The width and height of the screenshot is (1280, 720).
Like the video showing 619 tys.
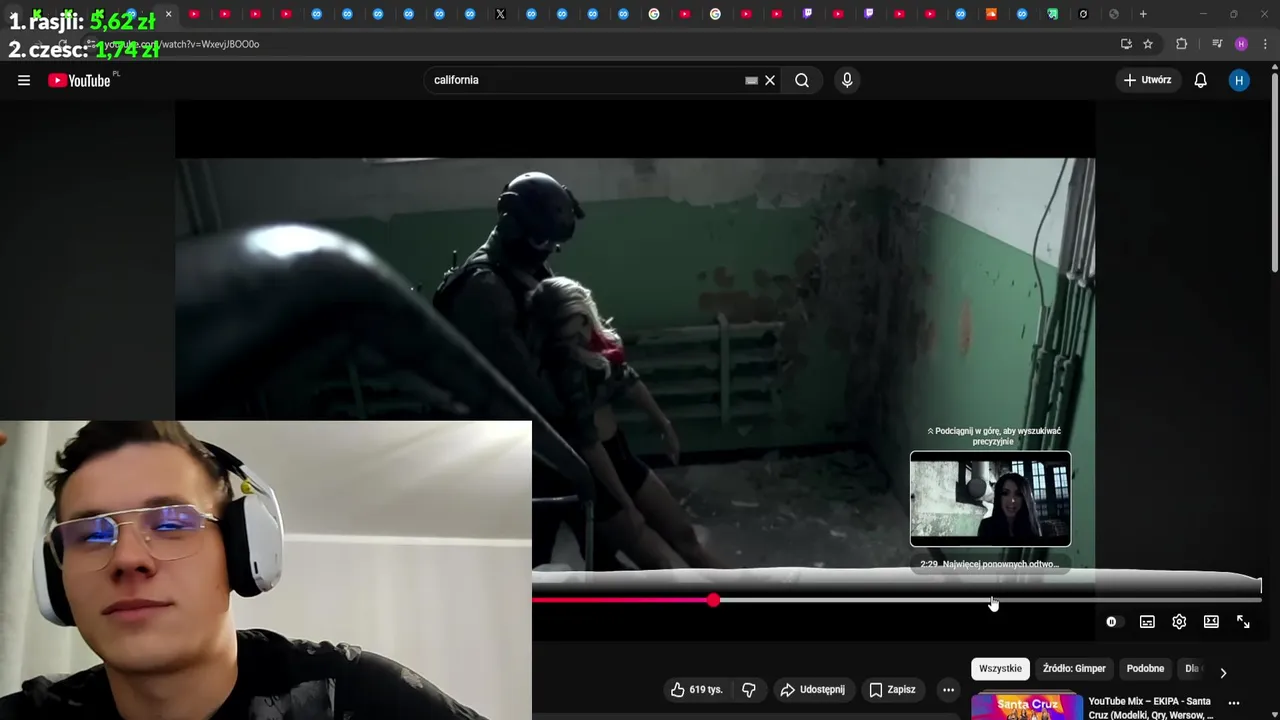coord(695,689)
